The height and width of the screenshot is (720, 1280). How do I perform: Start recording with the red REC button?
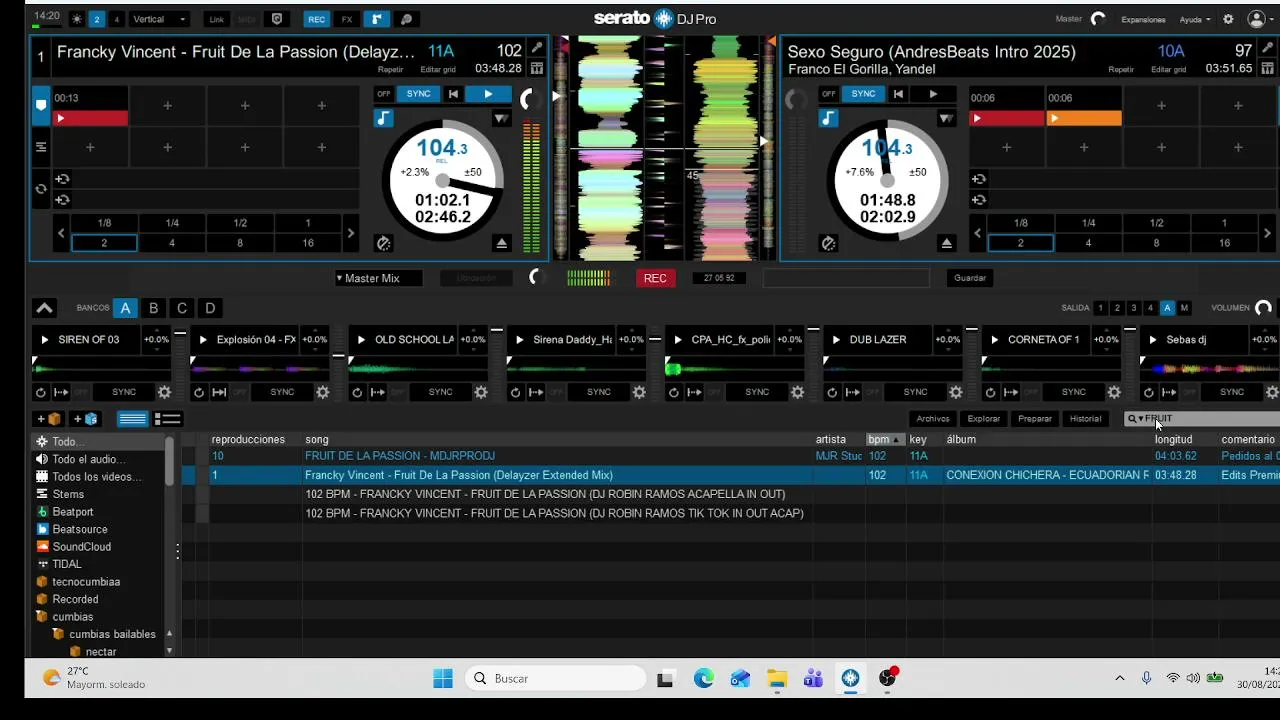[655, 278]
